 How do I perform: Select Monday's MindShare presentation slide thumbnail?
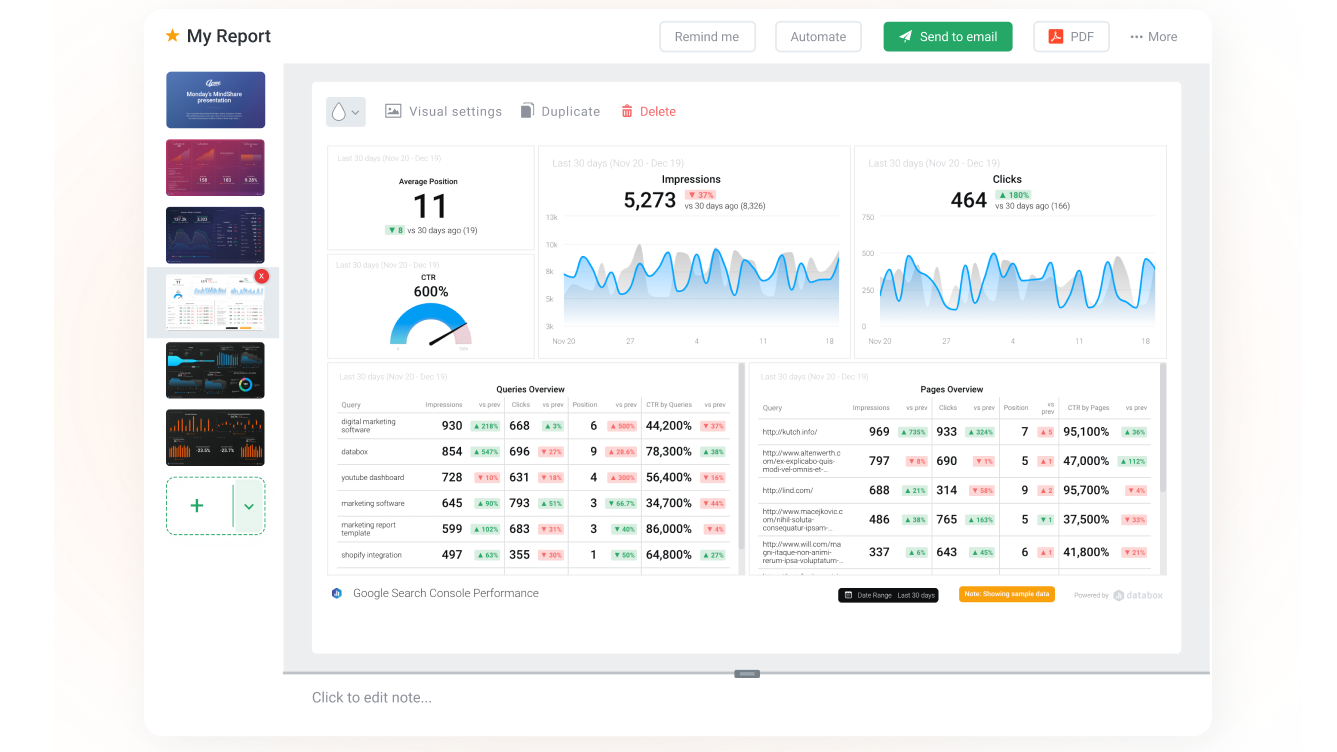(x=215, y=100)
